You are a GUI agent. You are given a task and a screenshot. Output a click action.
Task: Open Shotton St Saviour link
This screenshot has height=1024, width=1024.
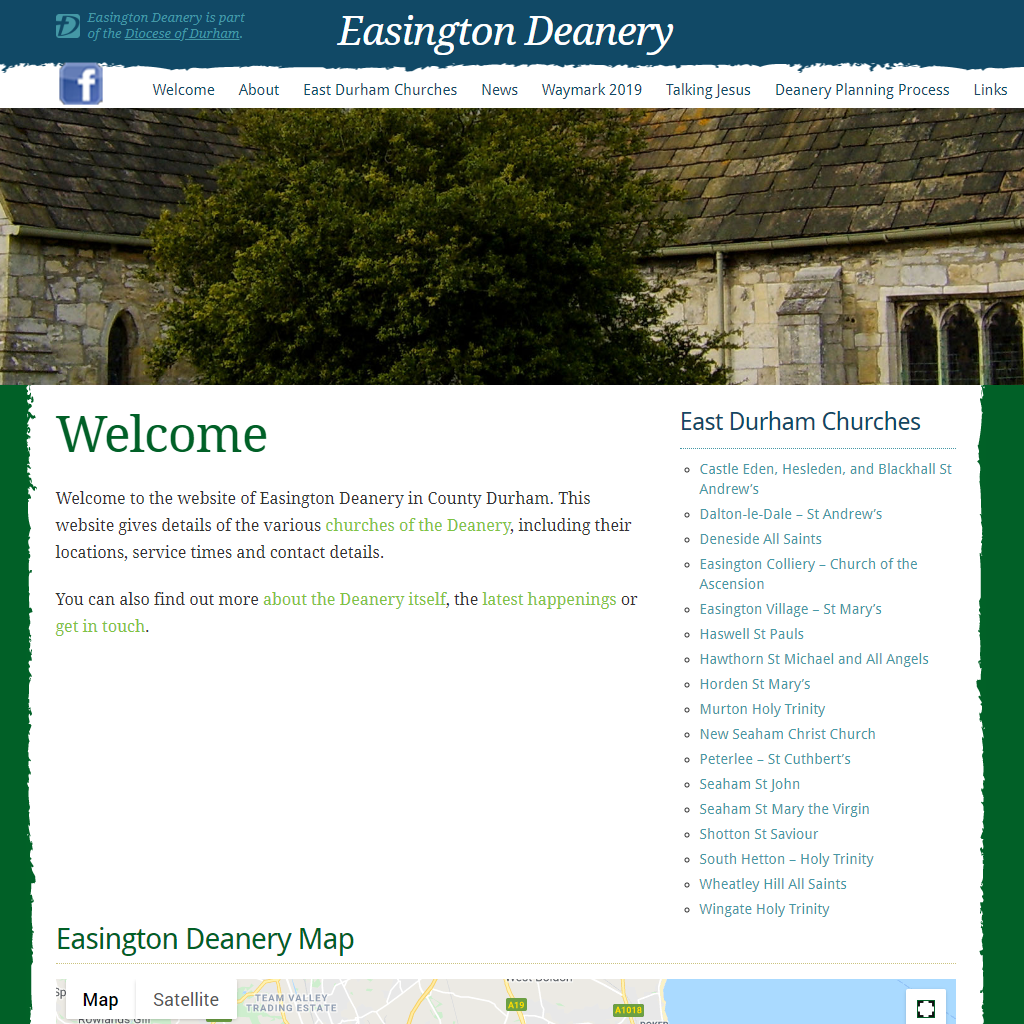pos(759,835)
